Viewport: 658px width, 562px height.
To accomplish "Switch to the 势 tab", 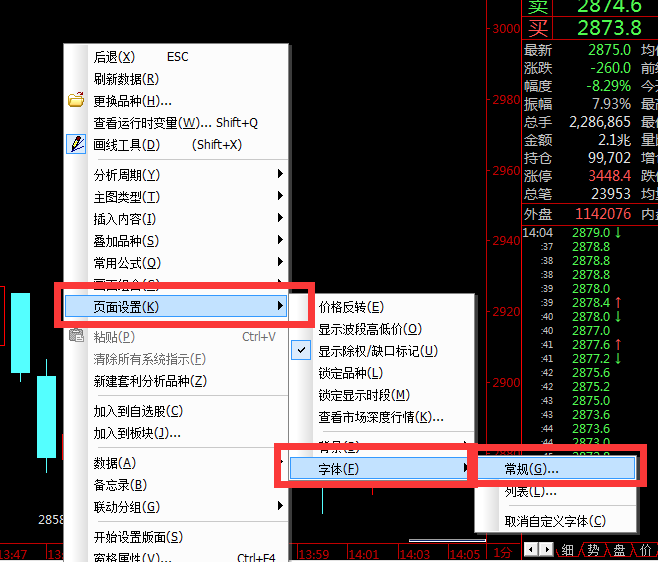I will coord(593,549).
